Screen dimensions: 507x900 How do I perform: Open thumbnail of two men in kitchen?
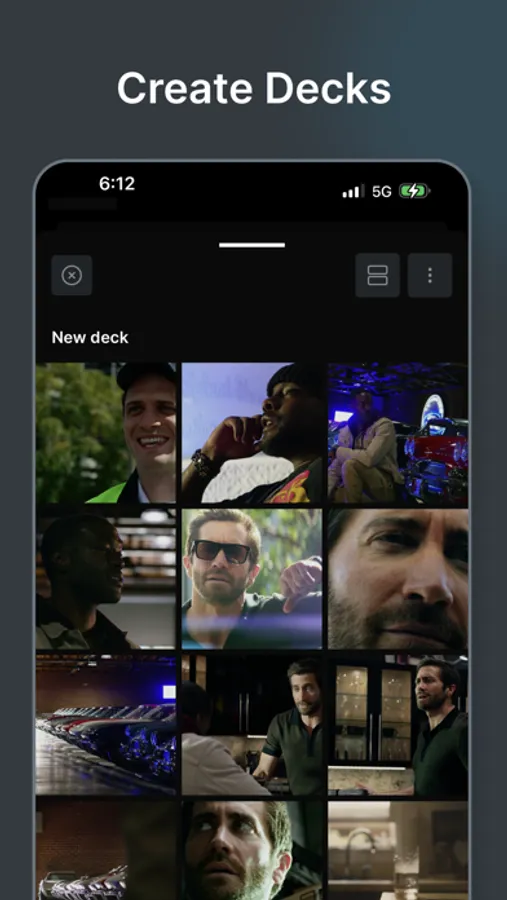(252, 726)
